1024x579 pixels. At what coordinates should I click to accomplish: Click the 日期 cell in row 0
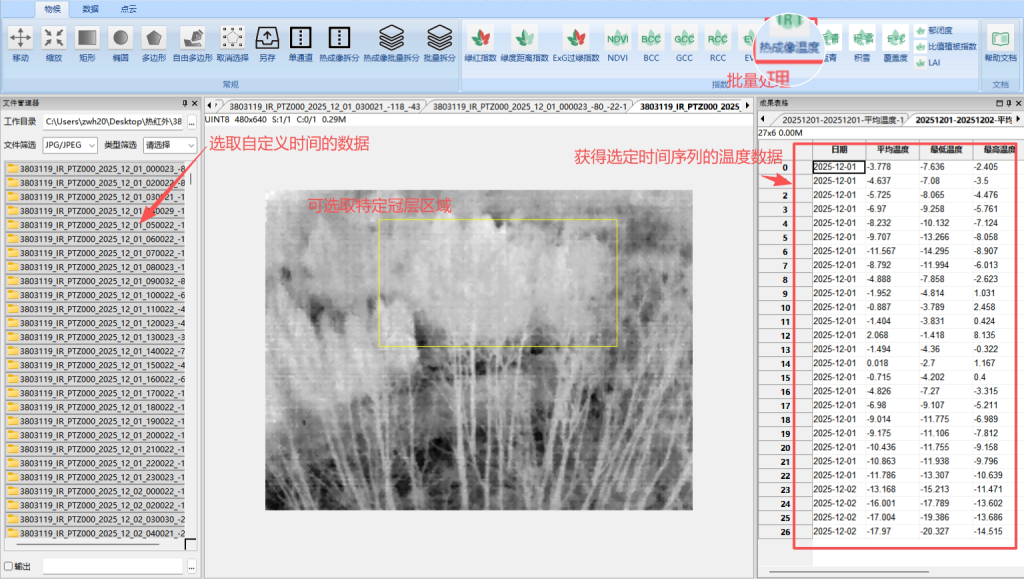[x=838, y=167]
